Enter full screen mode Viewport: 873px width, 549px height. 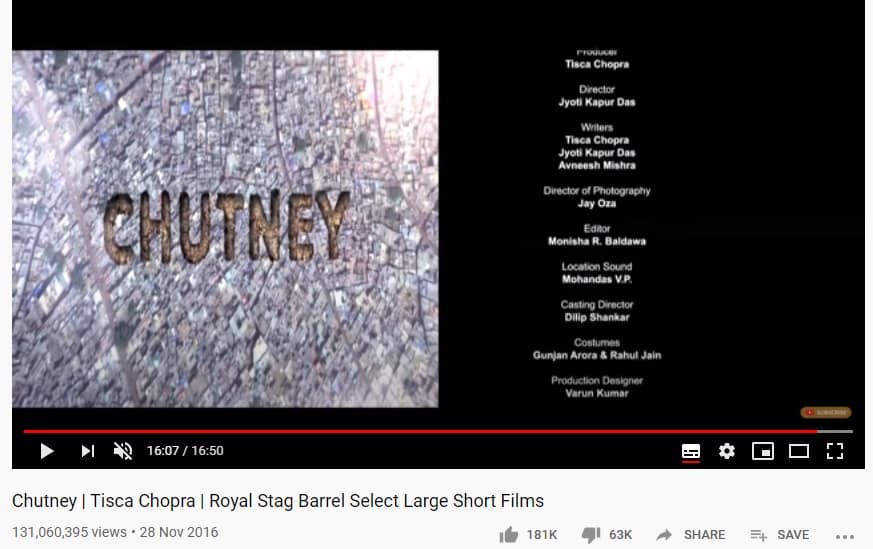click(x=835, y=450)
